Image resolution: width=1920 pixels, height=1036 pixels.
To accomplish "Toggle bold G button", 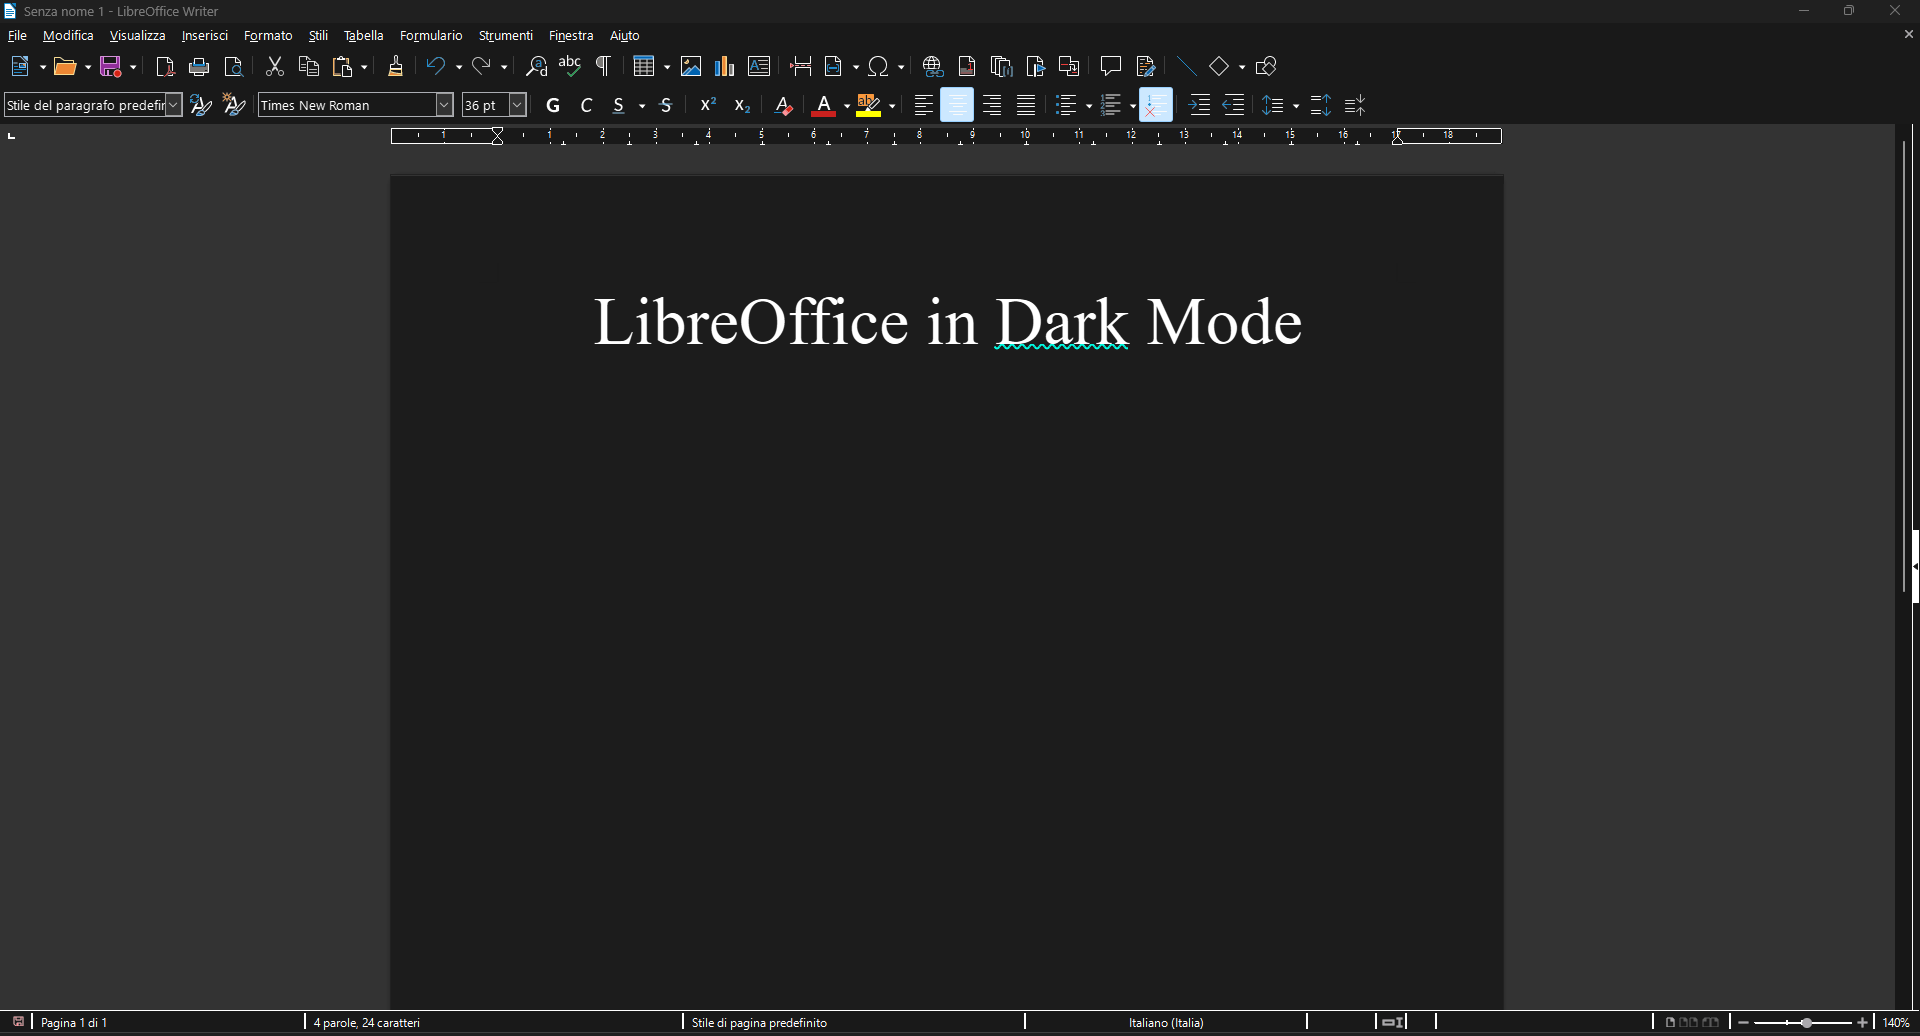I will pyautogui.click(x=553, y=106).
